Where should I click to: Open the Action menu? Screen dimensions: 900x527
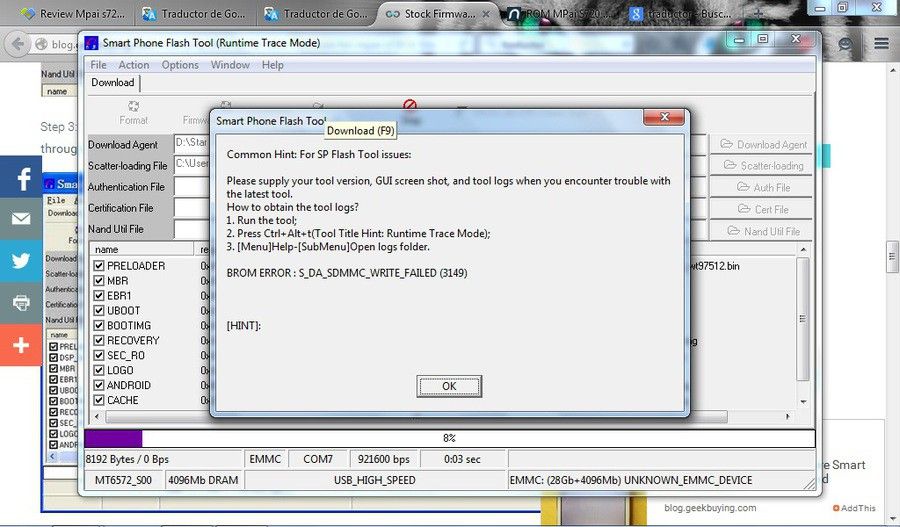point(134,65)
